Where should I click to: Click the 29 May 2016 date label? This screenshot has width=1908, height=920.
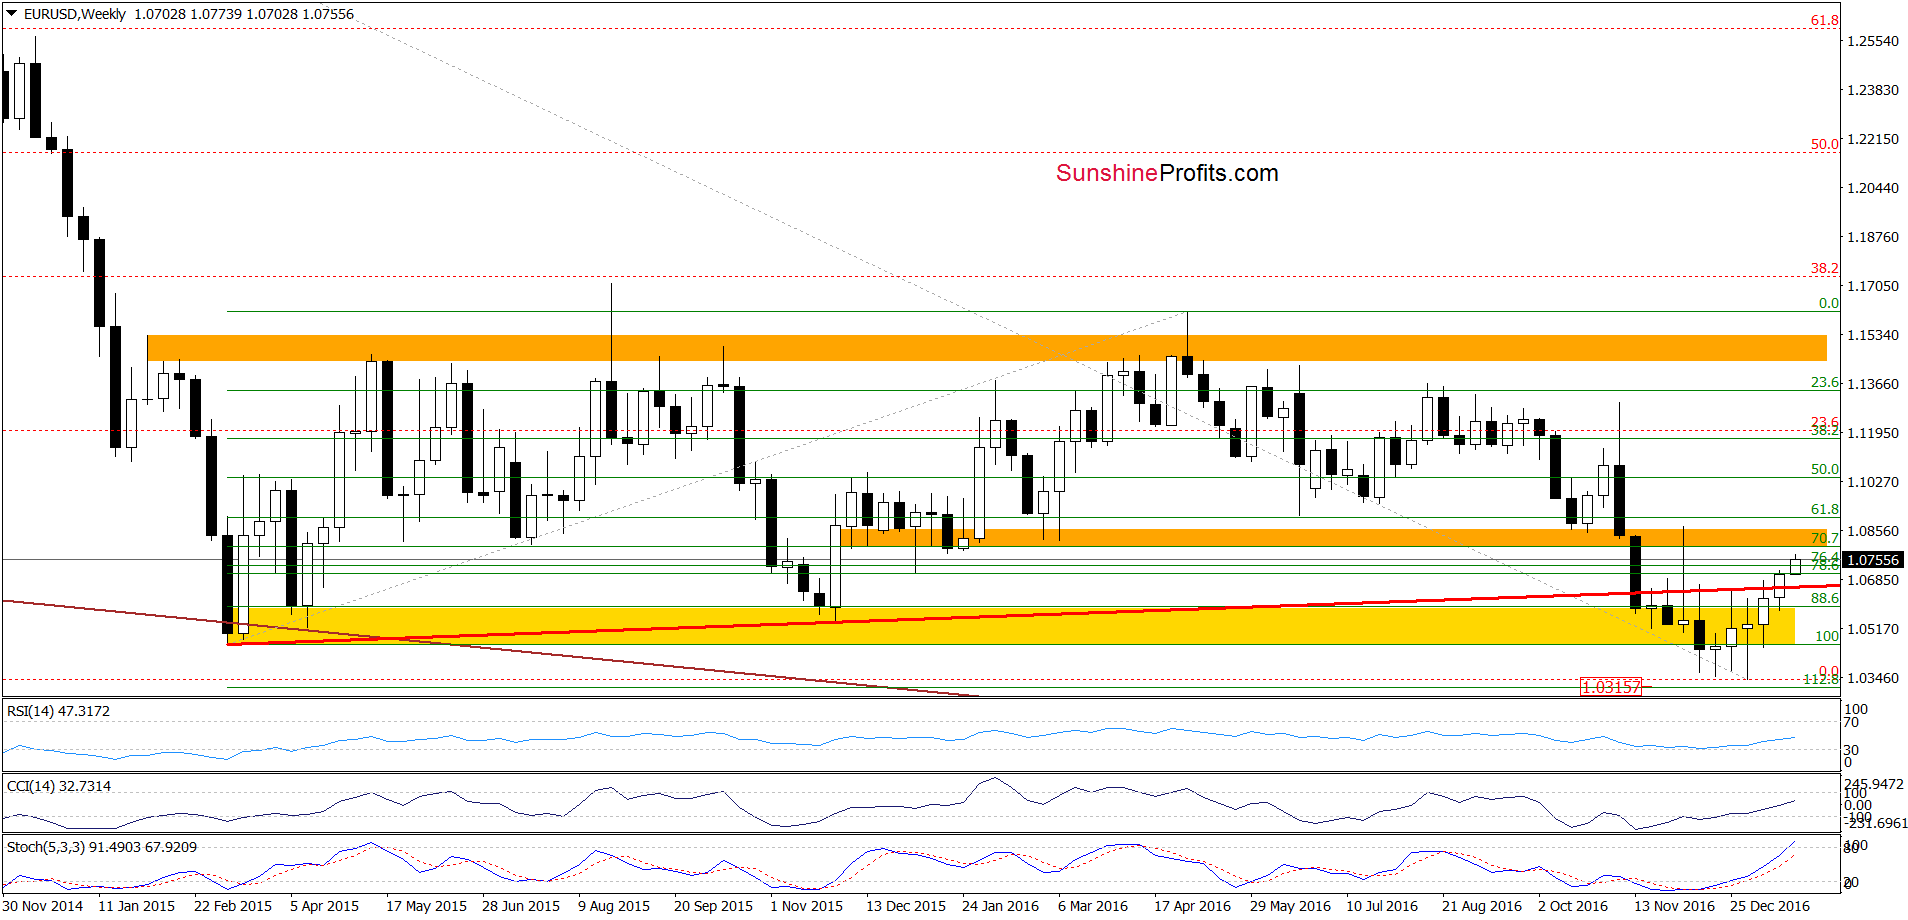[x=1291, y=906]
